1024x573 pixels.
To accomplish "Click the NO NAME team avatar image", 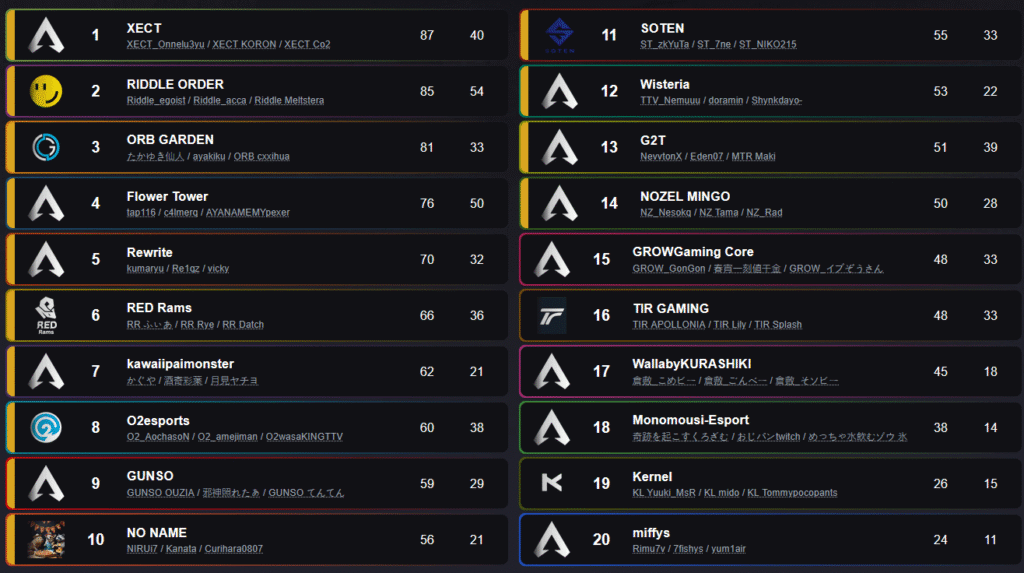I will pyautogui.click(x=46, y=540).
